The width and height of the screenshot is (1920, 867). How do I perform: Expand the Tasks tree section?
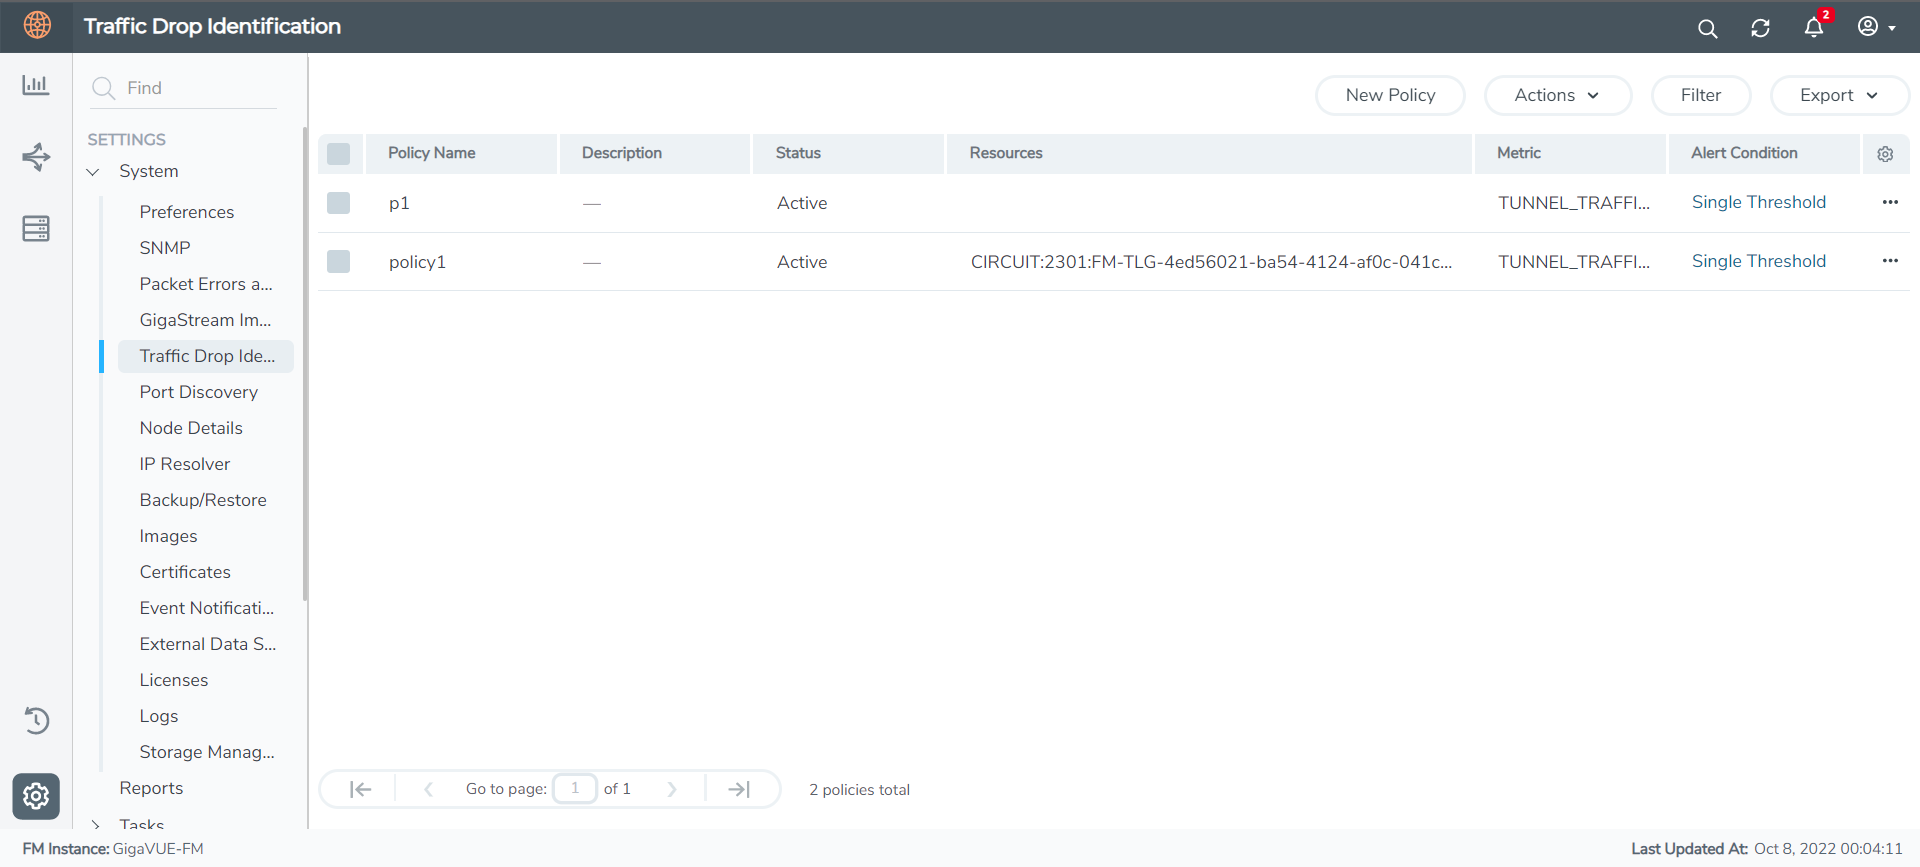pos(95,825)
